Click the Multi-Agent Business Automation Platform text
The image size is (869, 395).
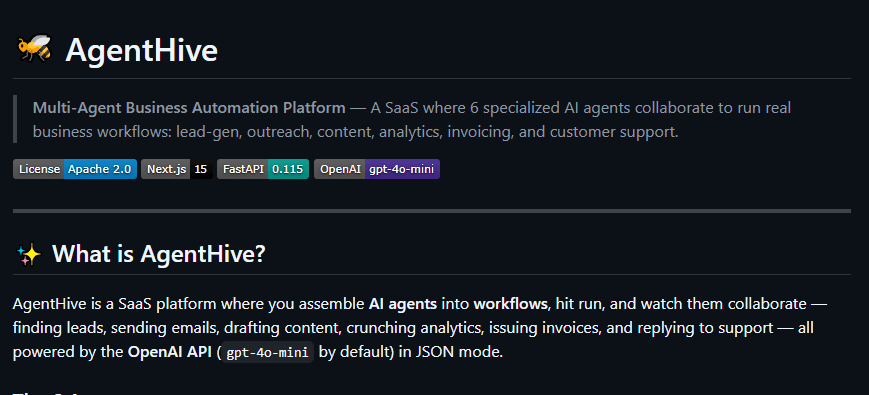pyautogui.click(x=189, y=107)
